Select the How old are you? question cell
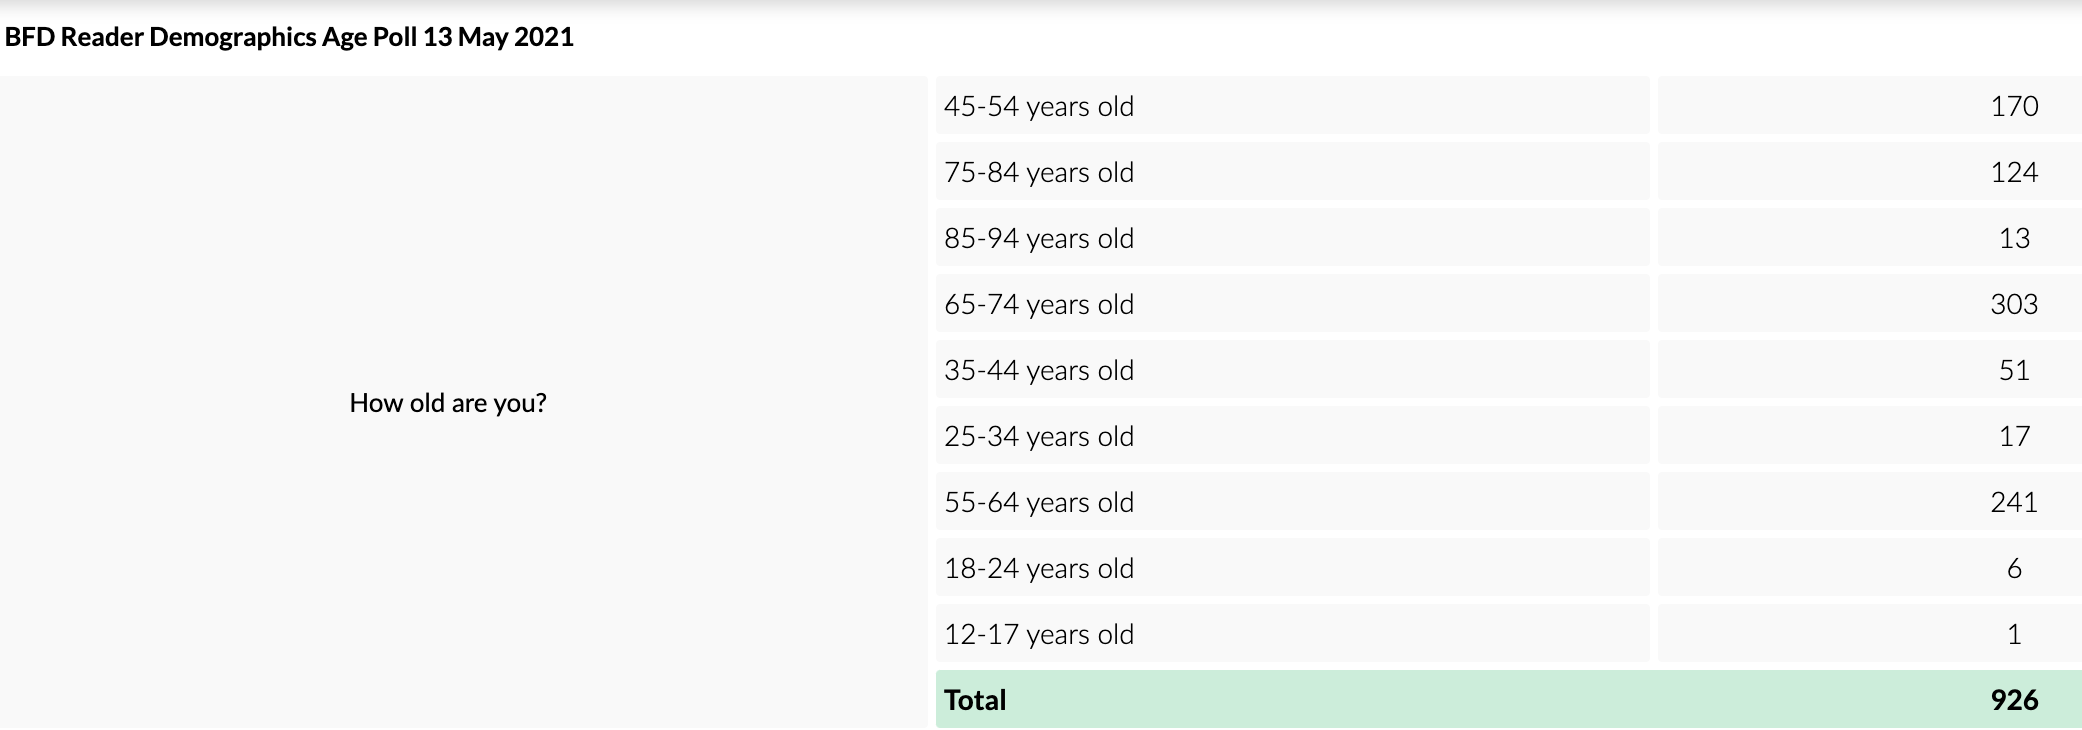2082x730 pixels. tap(448, 403)
